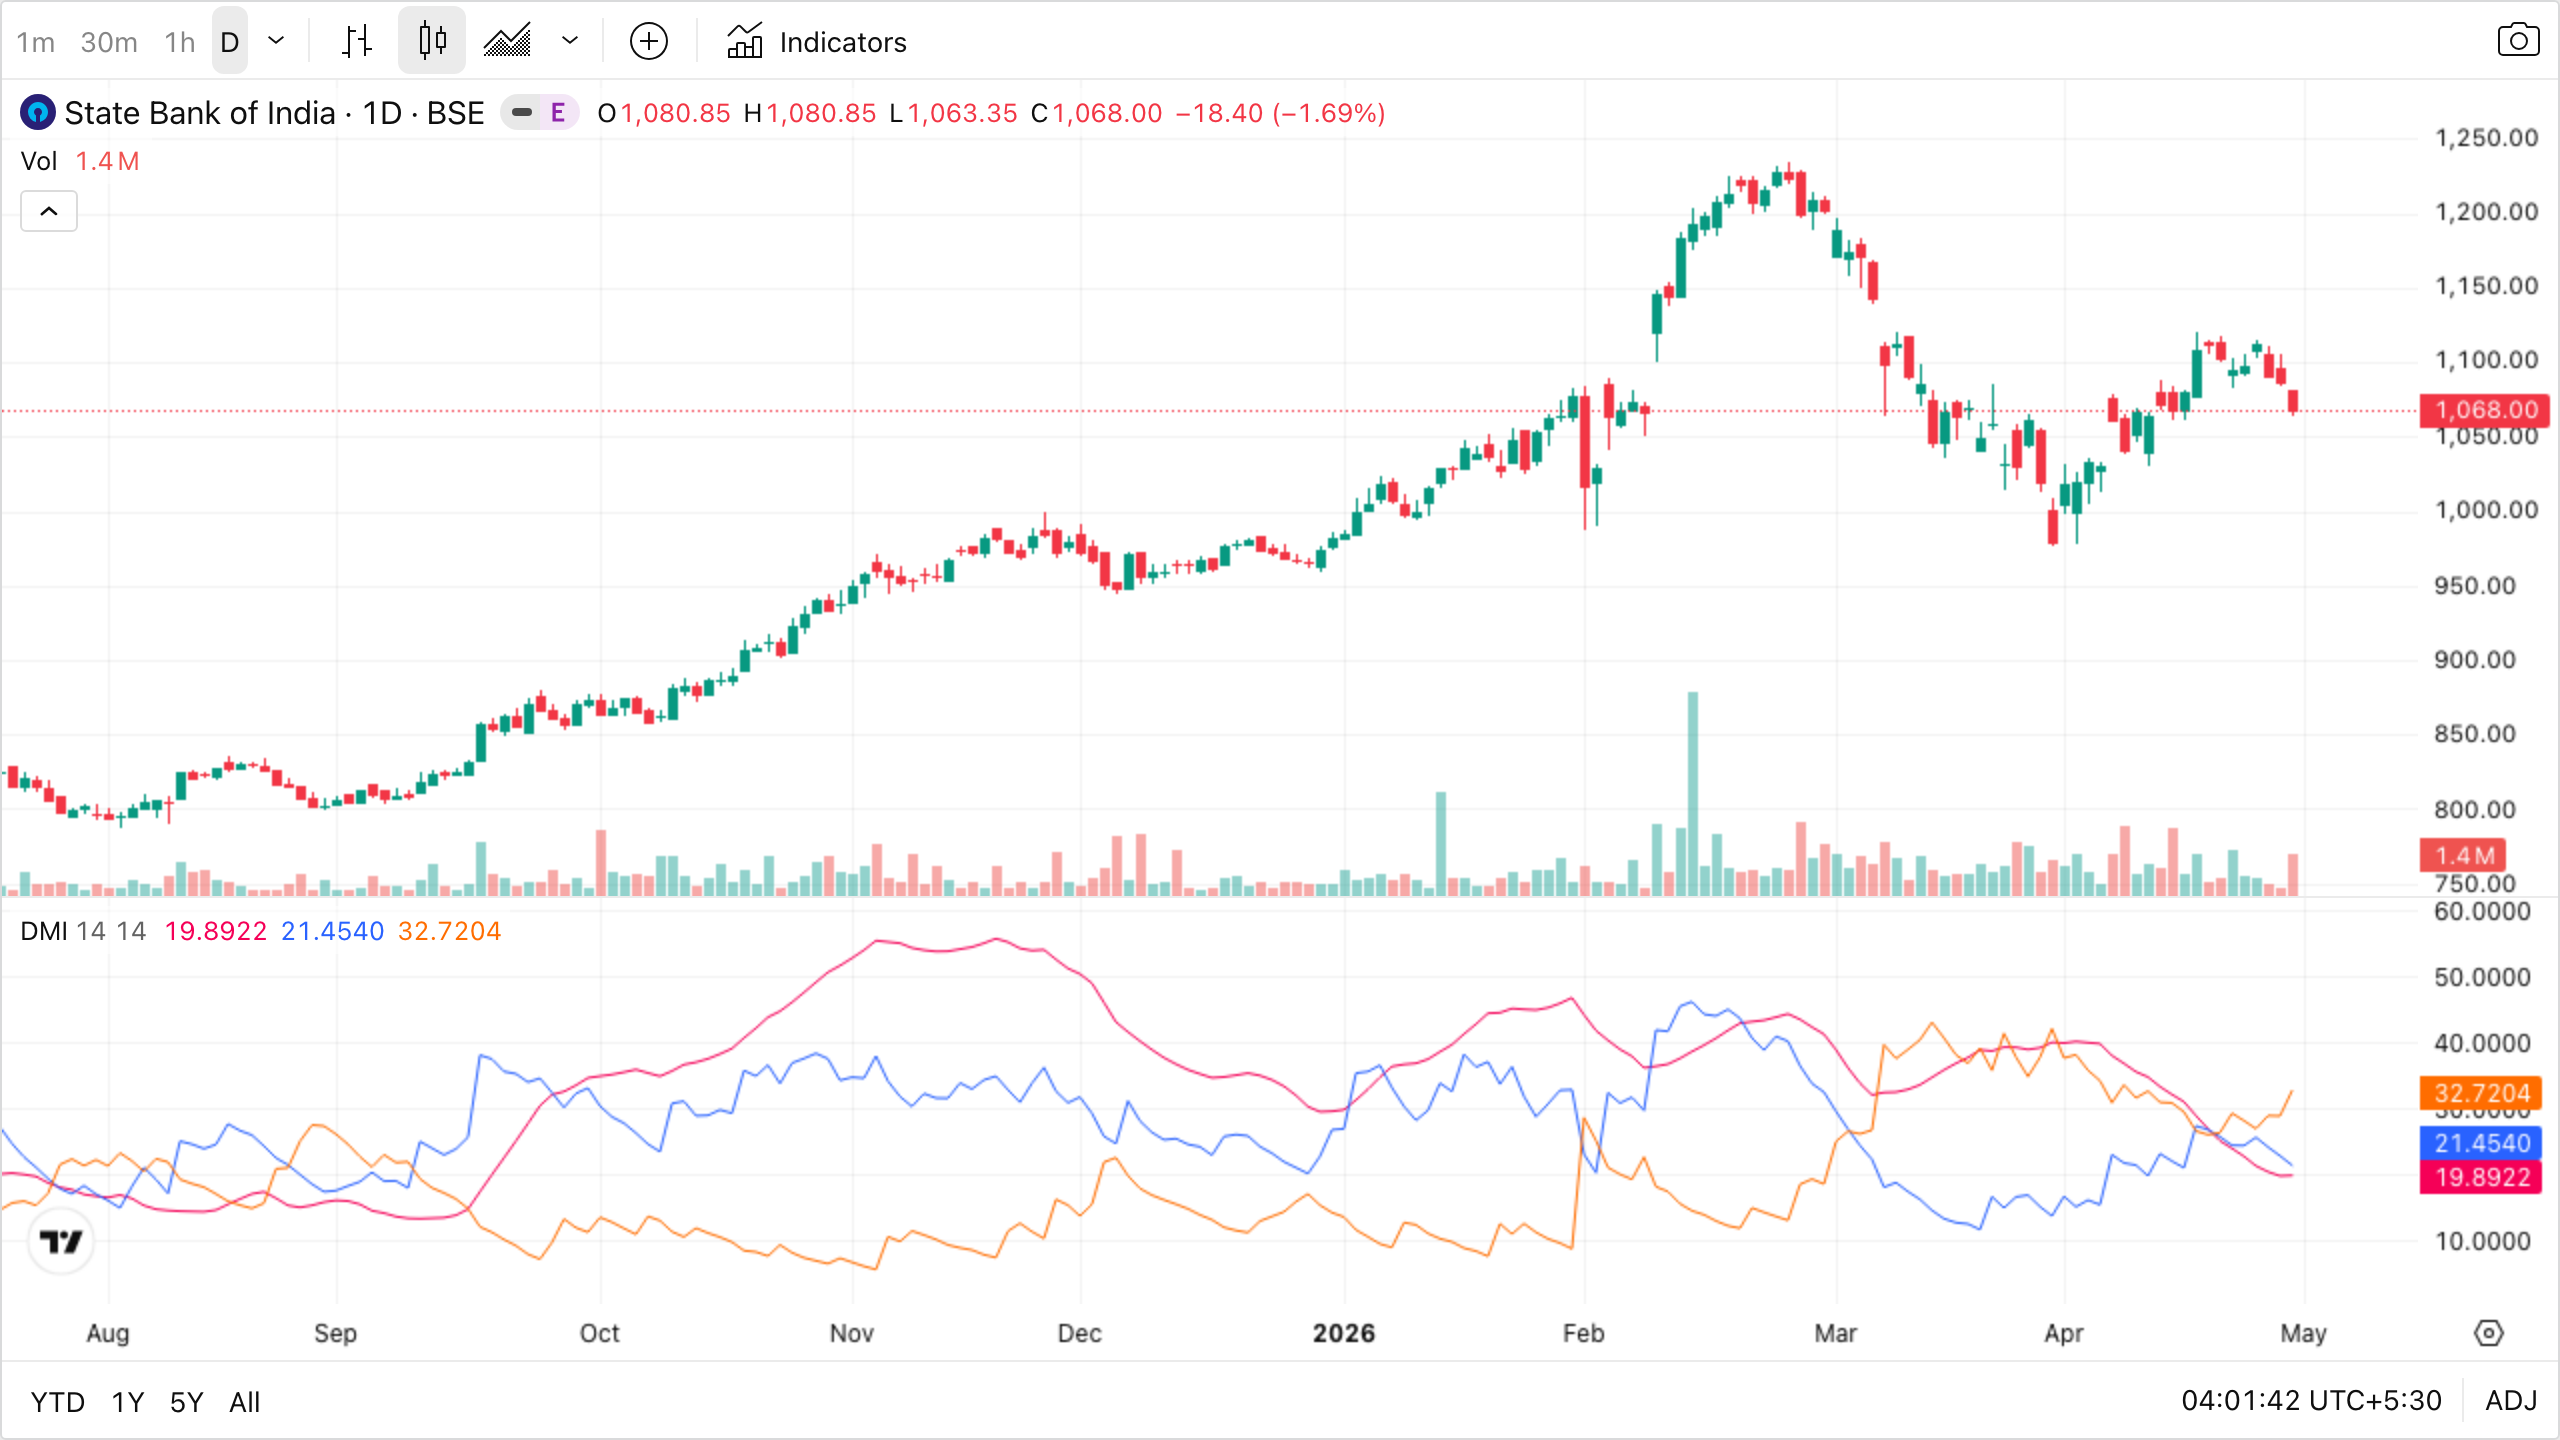The image size is (2560, 1440).
Task: Click the 1,250.00 price scale label
Action: tap(2487, 138)
